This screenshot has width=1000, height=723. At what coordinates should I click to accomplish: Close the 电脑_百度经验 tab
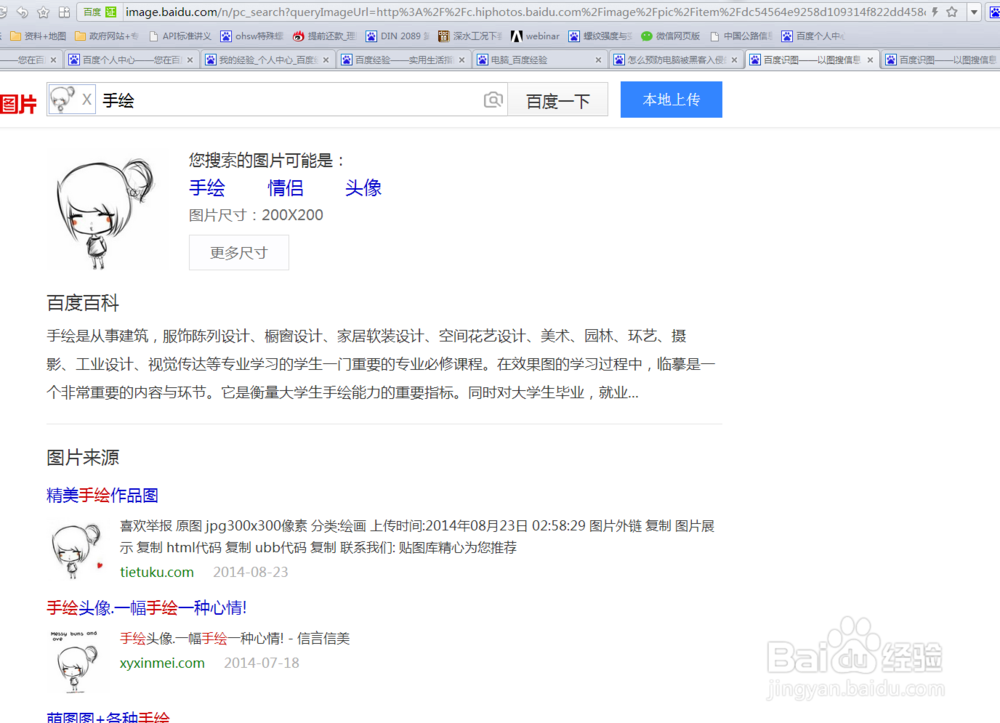click(598, 60)
